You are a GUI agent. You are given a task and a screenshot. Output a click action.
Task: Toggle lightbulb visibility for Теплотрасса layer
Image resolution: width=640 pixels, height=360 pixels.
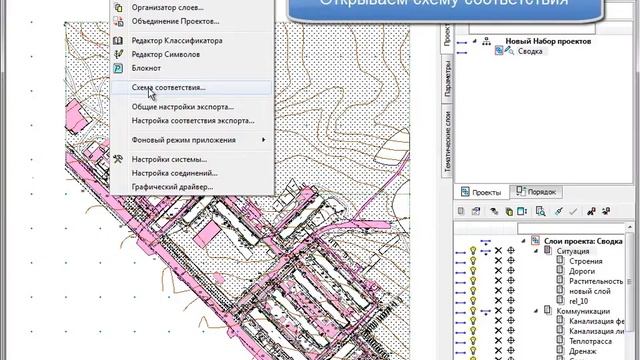coord(473,341)
